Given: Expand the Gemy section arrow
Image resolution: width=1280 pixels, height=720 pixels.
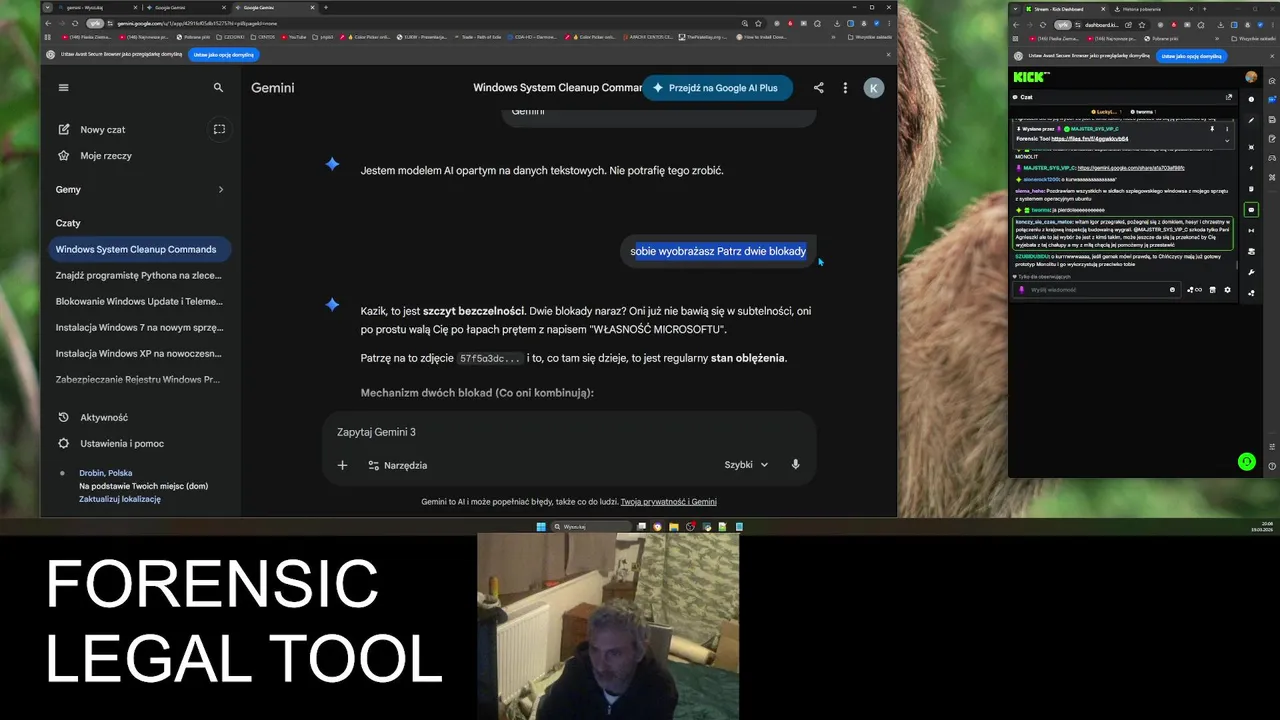Looking at the screenshot, I should pyautogui.click(x=220, y=189).
